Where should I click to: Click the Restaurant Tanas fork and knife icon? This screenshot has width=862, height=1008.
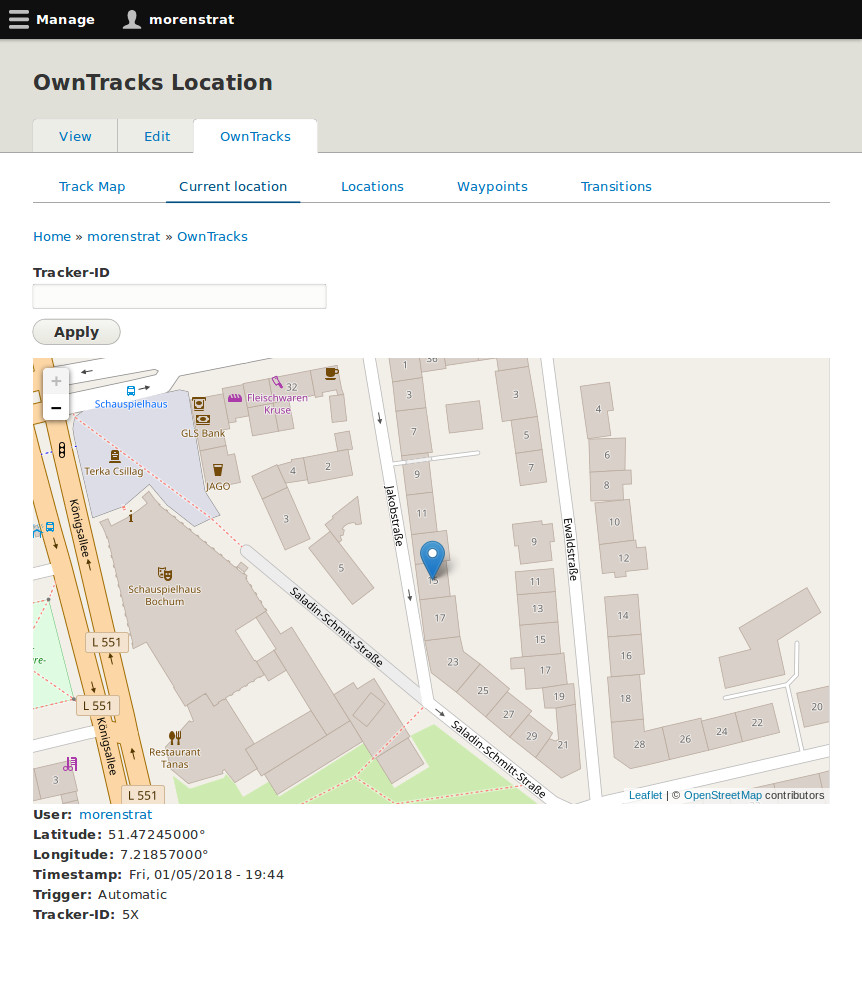[x=175, y=737]
